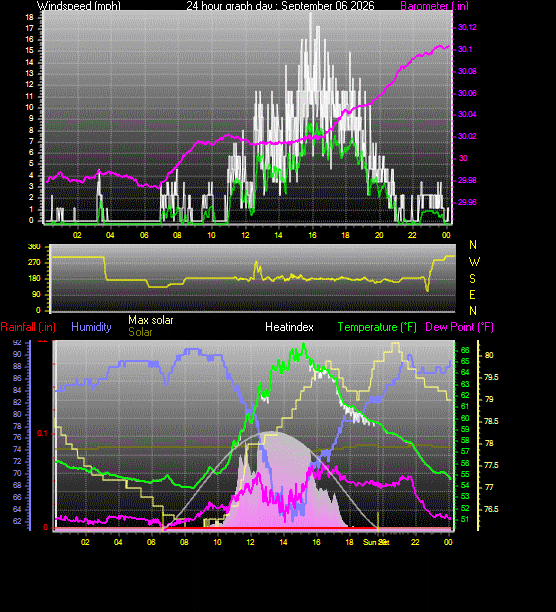
Task: Click humidity axis value 82
Action: coord(17,402)
